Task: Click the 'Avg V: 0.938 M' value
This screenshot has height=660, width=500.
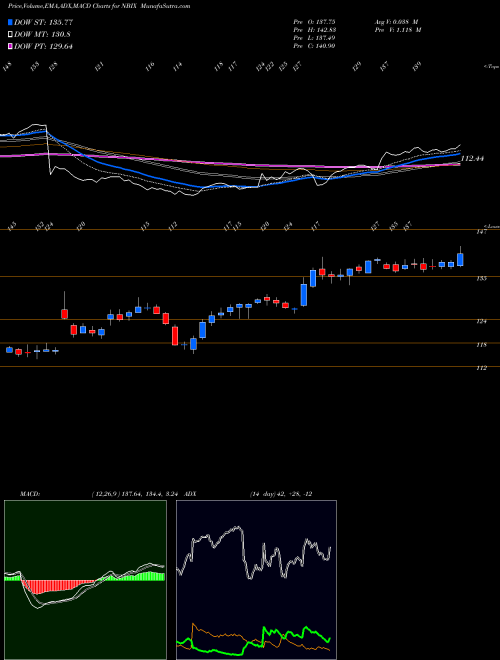Action: coord(398,22)
